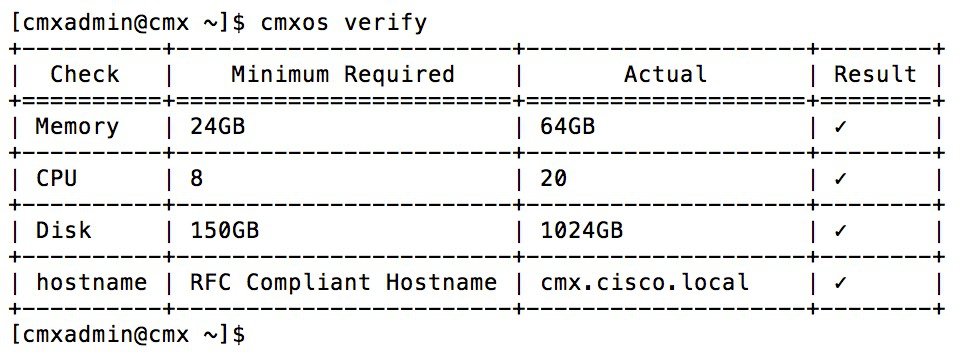Click the CPU label cell
Image resolution: width=960 pixels, height=360 pixels.
coord(56,179)
